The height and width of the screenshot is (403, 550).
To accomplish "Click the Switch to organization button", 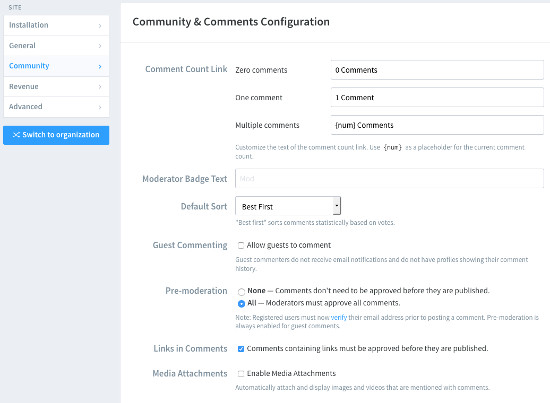I will [x=56, y=135].
